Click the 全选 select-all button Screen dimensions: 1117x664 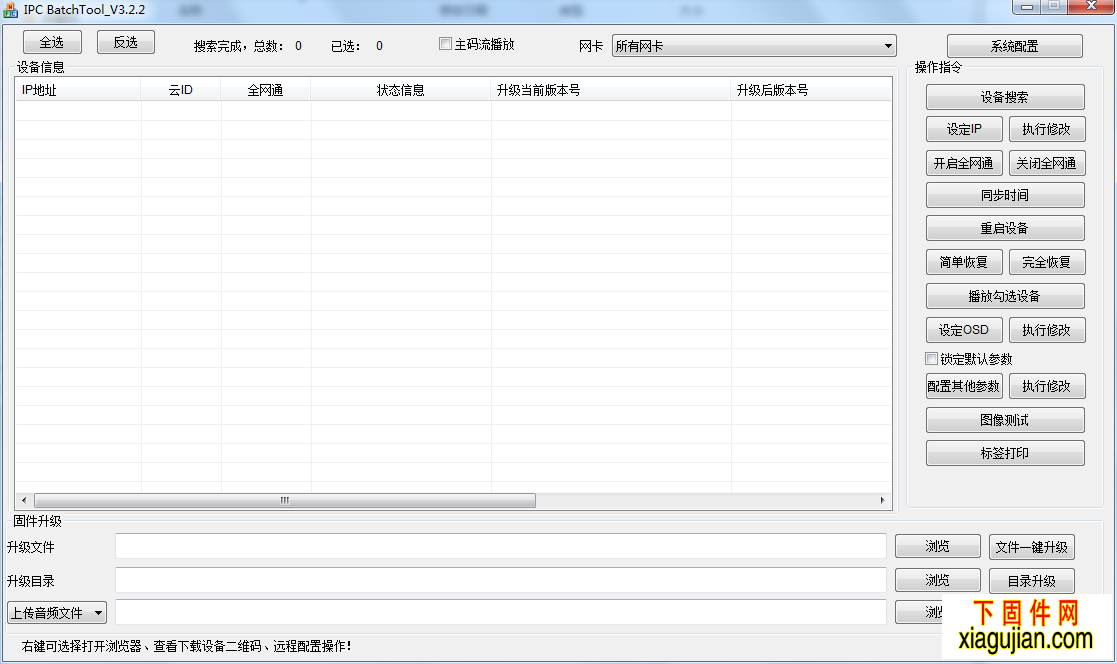52,42
